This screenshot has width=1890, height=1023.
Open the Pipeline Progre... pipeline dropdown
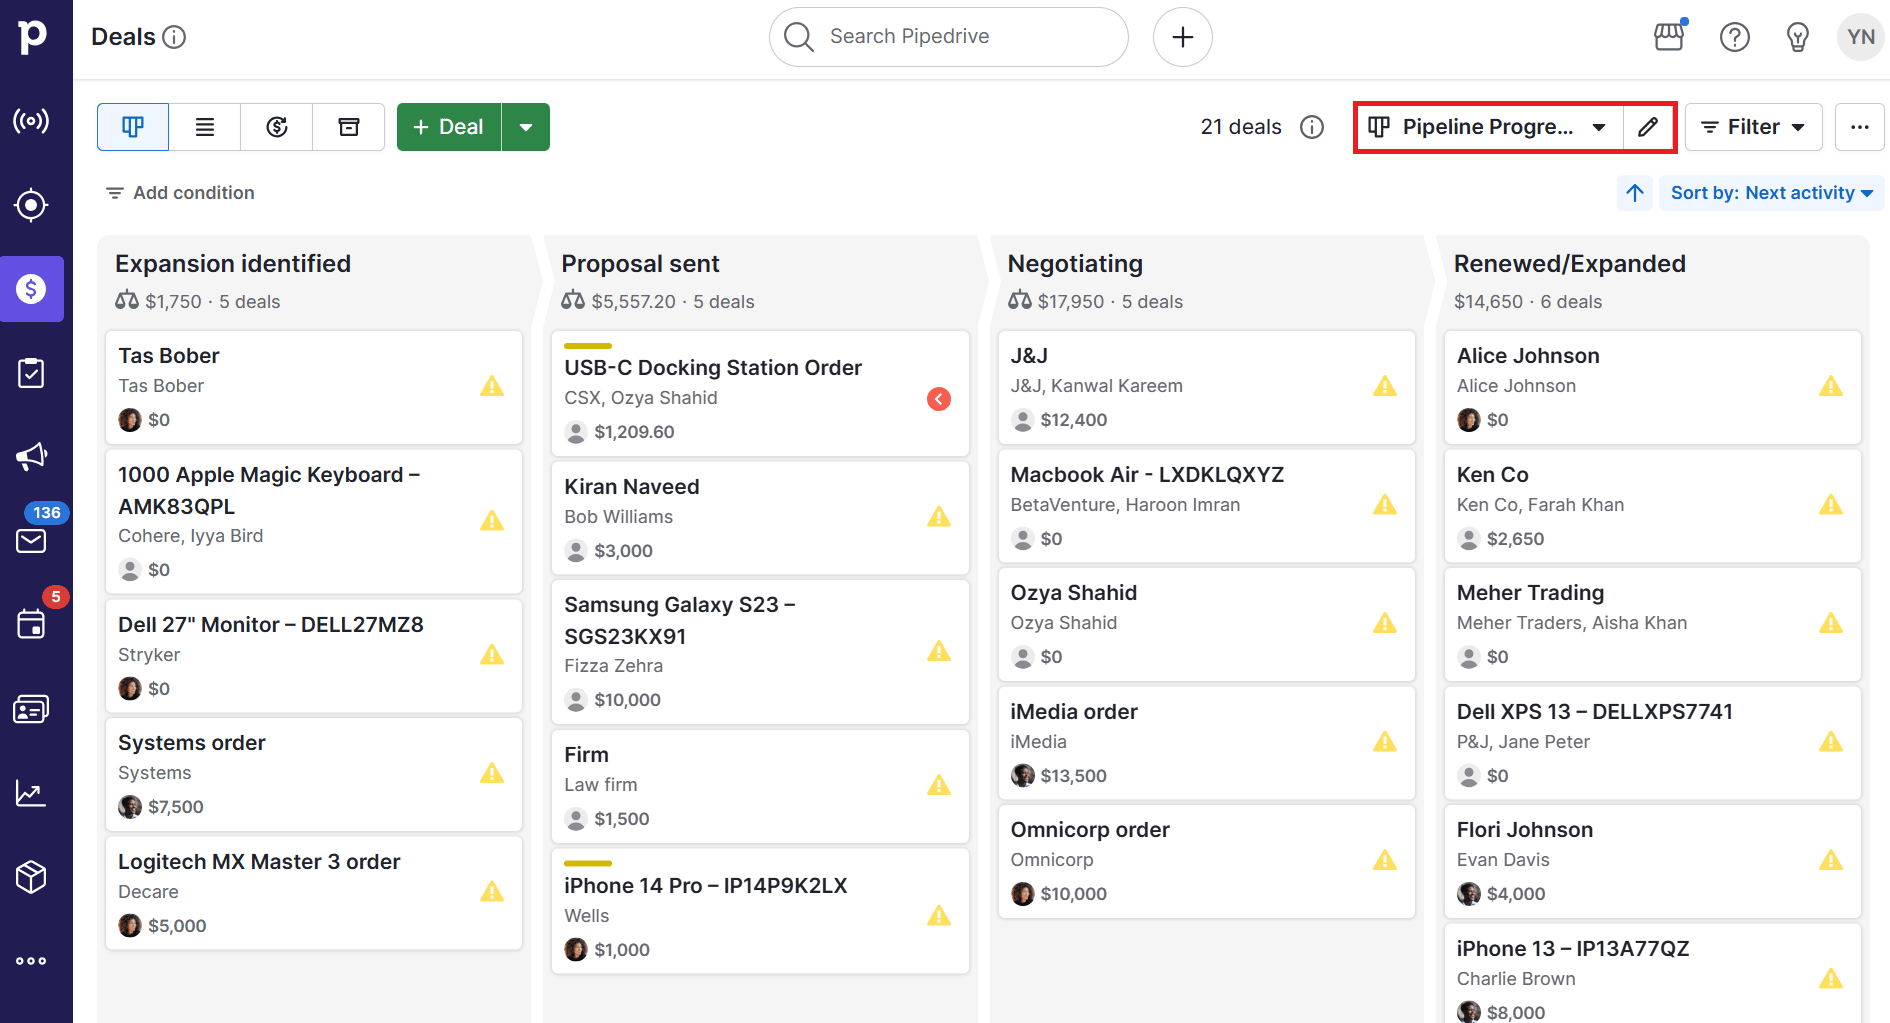click(1489, 127)
